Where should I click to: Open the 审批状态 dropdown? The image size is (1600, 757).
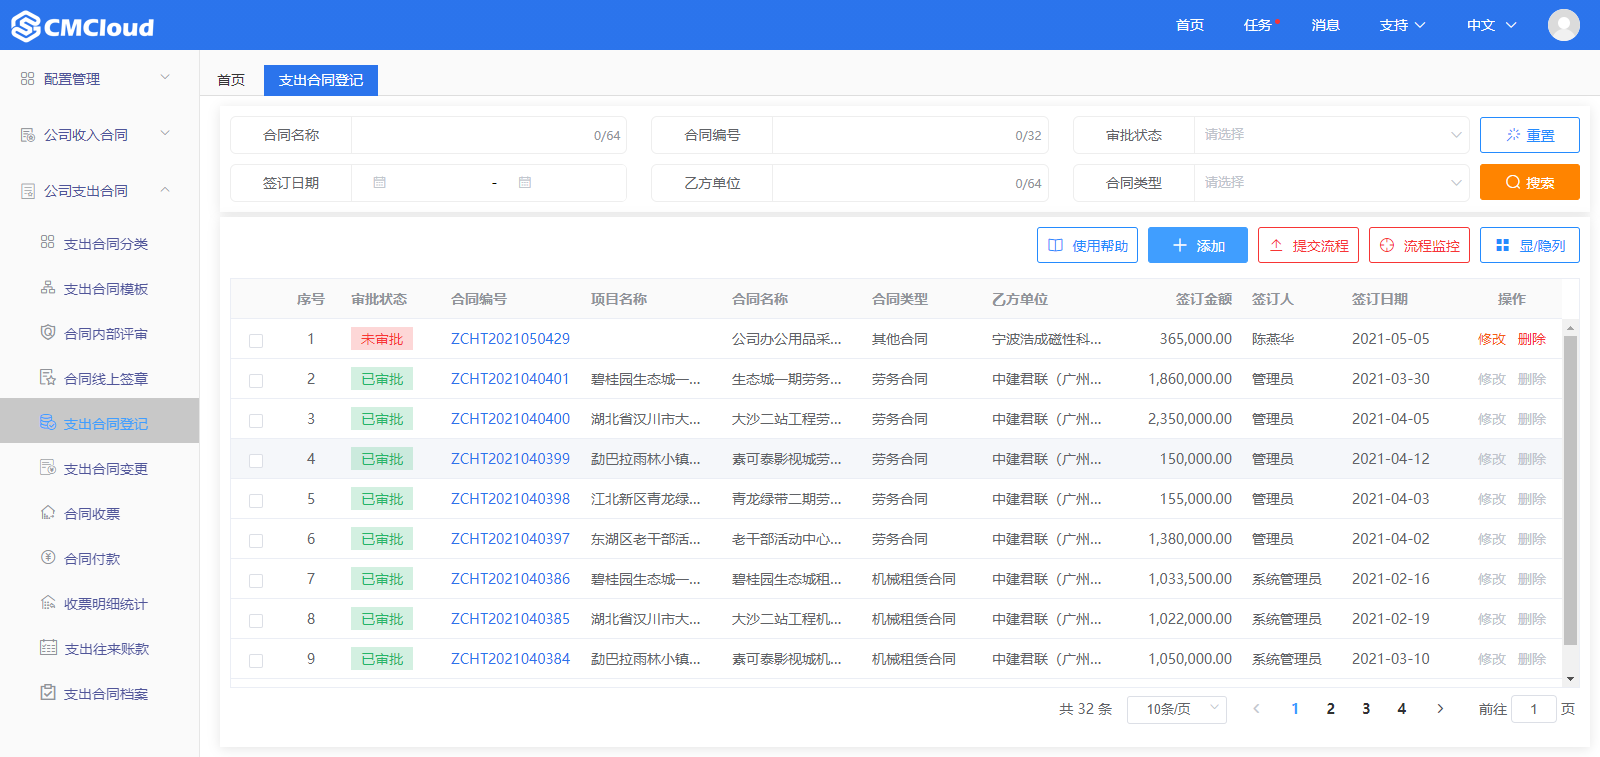pos(1331,135)
